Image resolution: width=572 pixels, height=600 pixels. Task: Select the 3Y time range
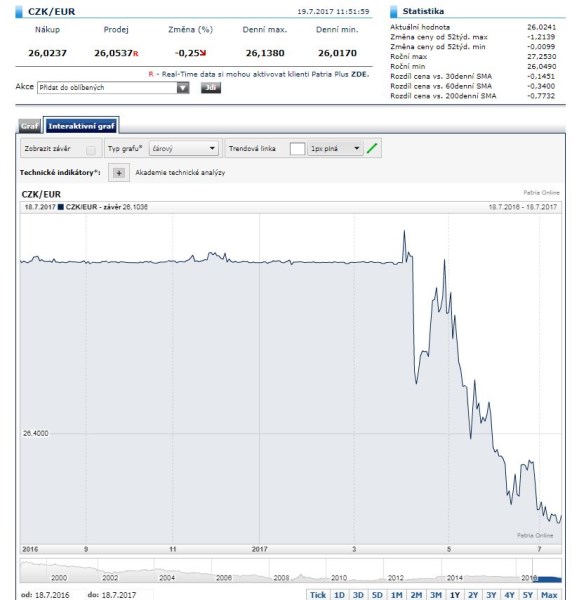(491, 595)
